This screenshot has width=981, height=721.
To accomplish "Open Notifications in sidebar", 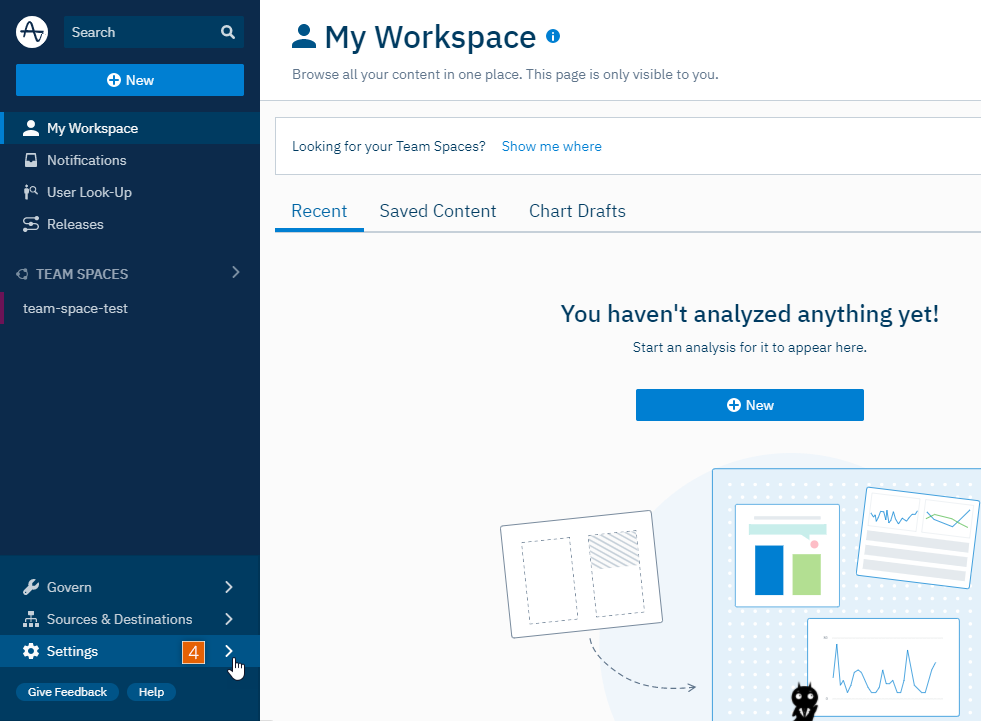I will (130, 160).
